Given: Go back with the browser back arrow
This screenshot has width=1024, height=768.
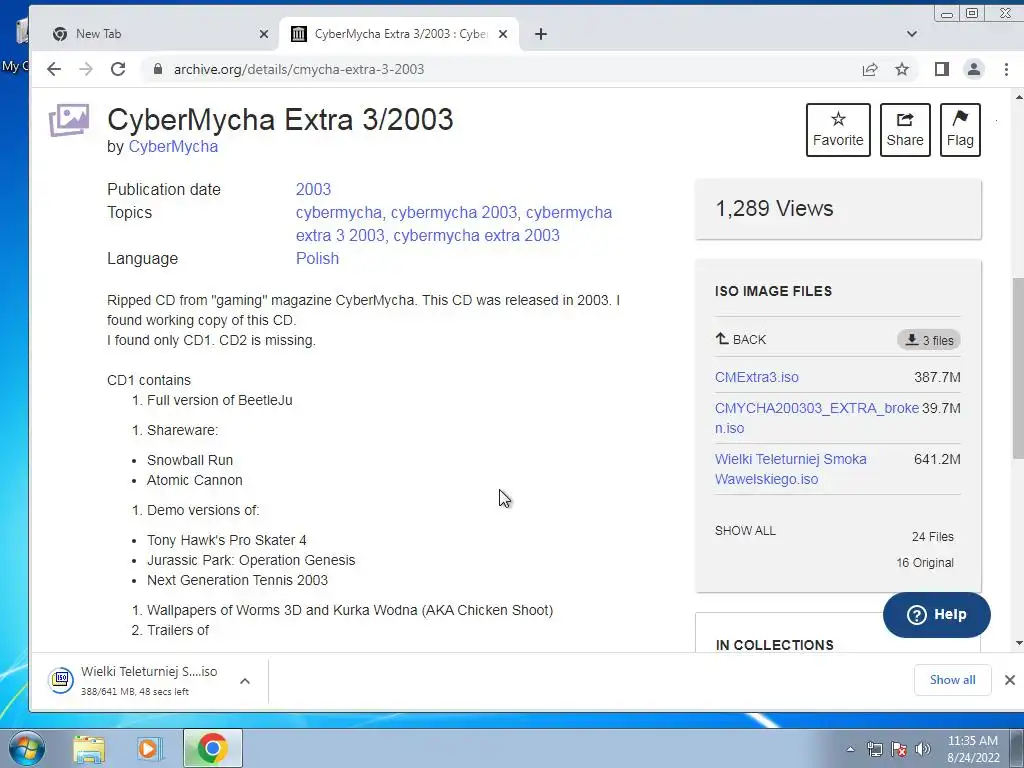Looking at the screenshot, I should click(x=54, y=69).
